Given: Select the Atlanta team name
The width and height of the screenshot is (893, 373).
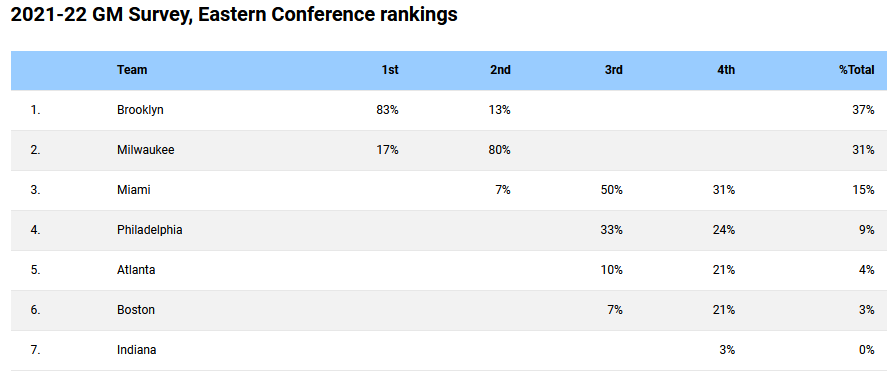Looking at the screenshot, I should (136, 269).
